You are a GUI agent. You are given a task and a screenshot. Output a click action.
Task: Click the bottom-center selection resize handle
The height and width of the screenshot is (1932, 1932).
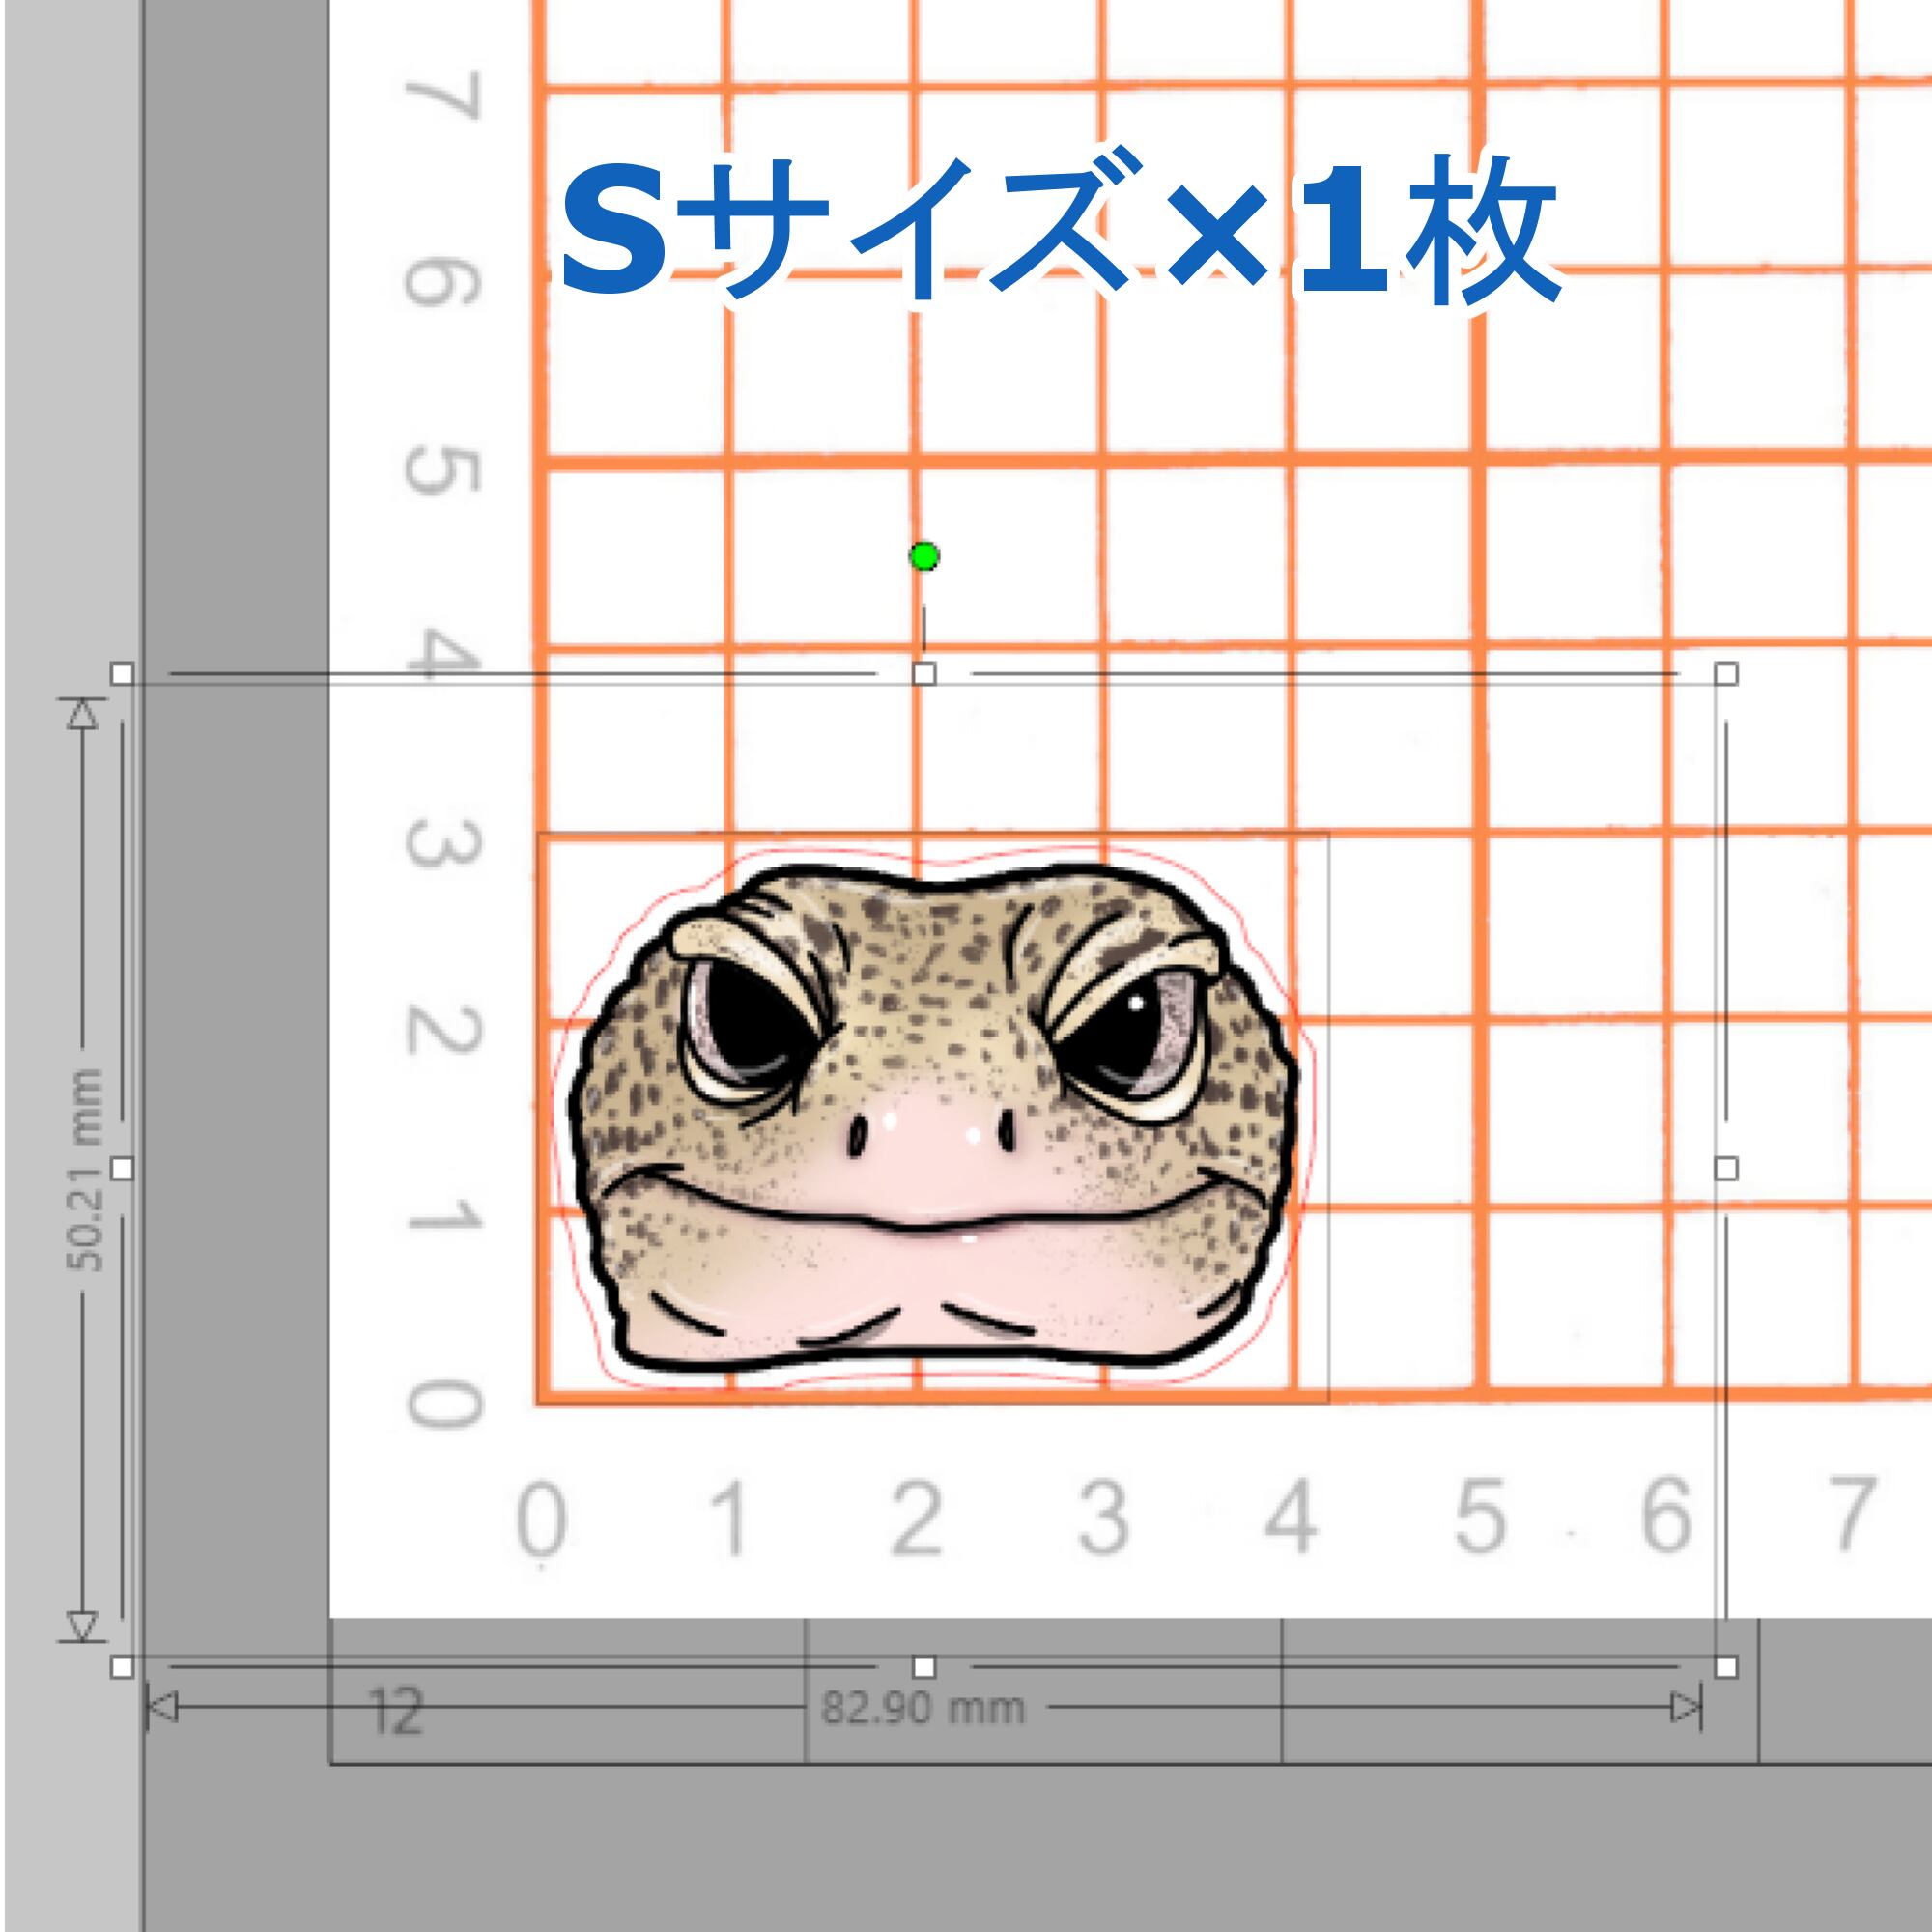[x=924, y=1667]
